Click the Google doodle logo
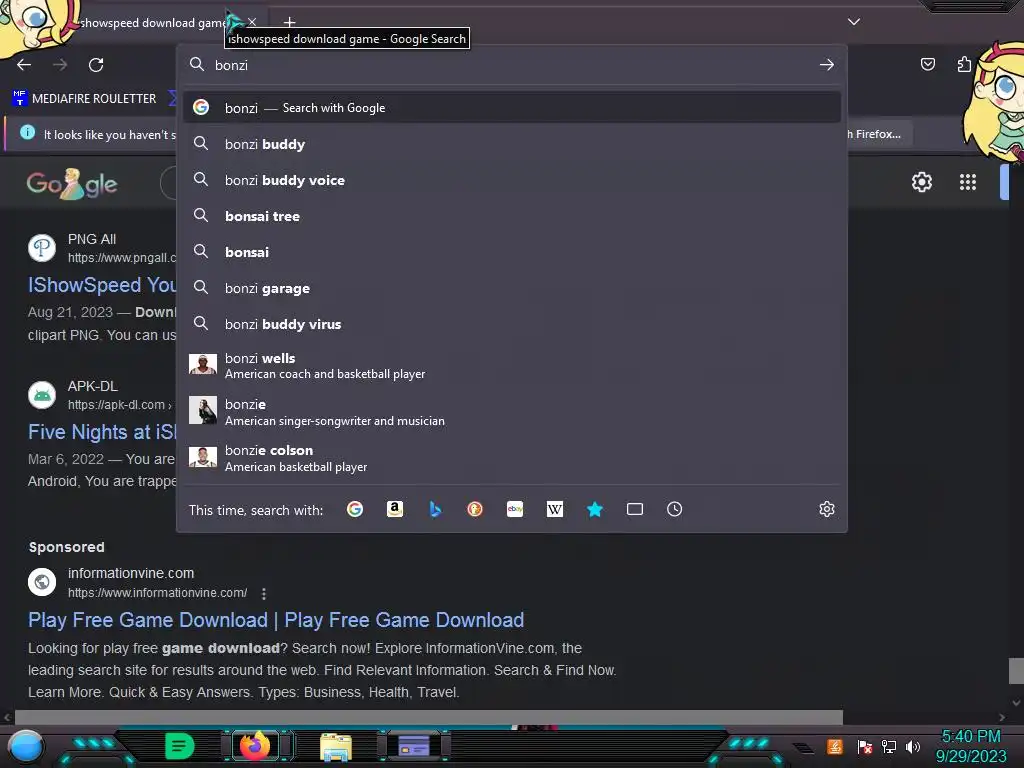The image size is (1024, 768). coord(72,184)
